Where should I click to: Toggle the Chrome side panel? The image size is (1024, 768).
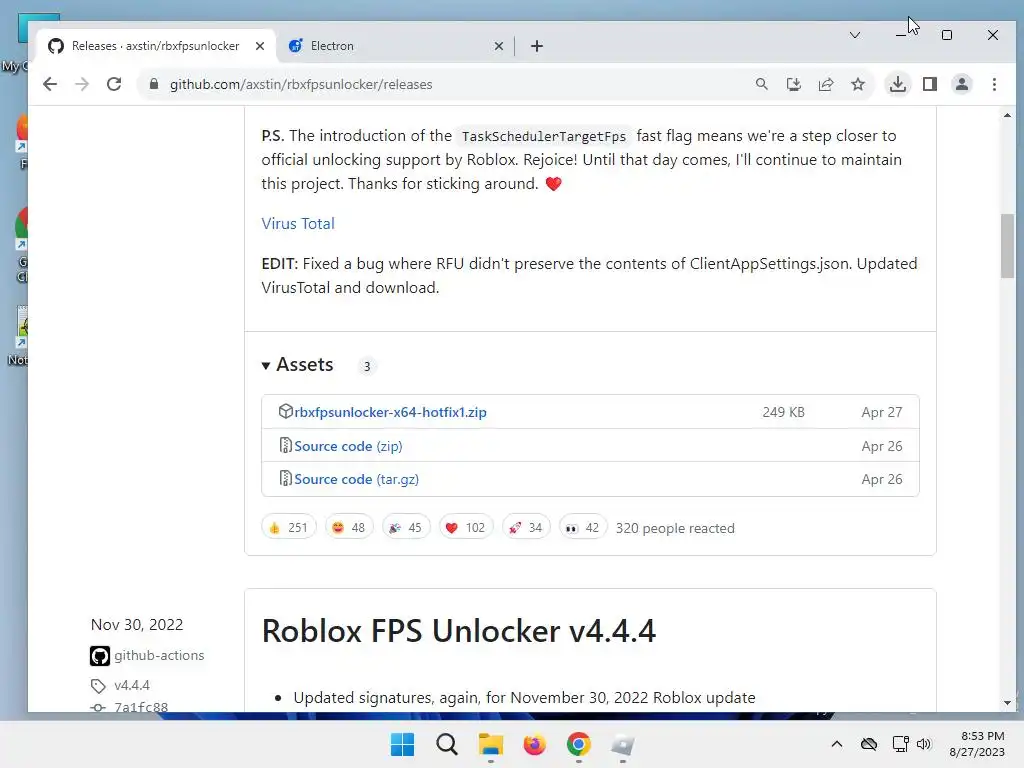(x=930, y=84)
